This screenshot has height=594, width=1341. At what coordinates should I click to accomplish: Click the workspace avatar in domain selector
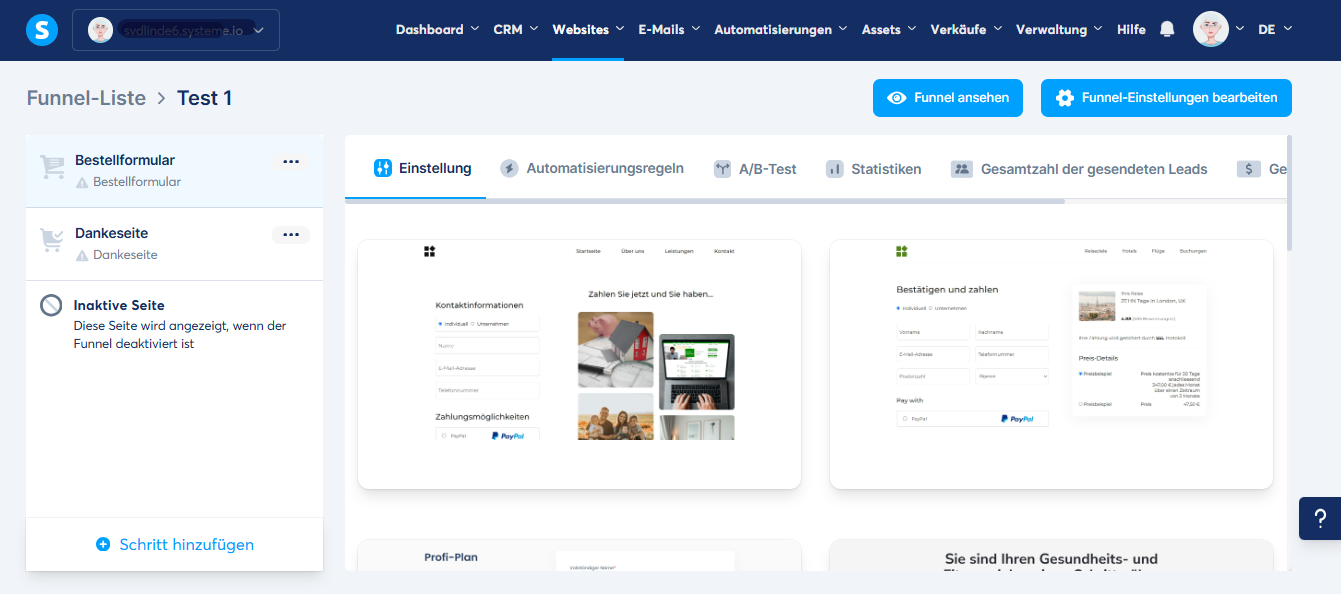[101, 30]
